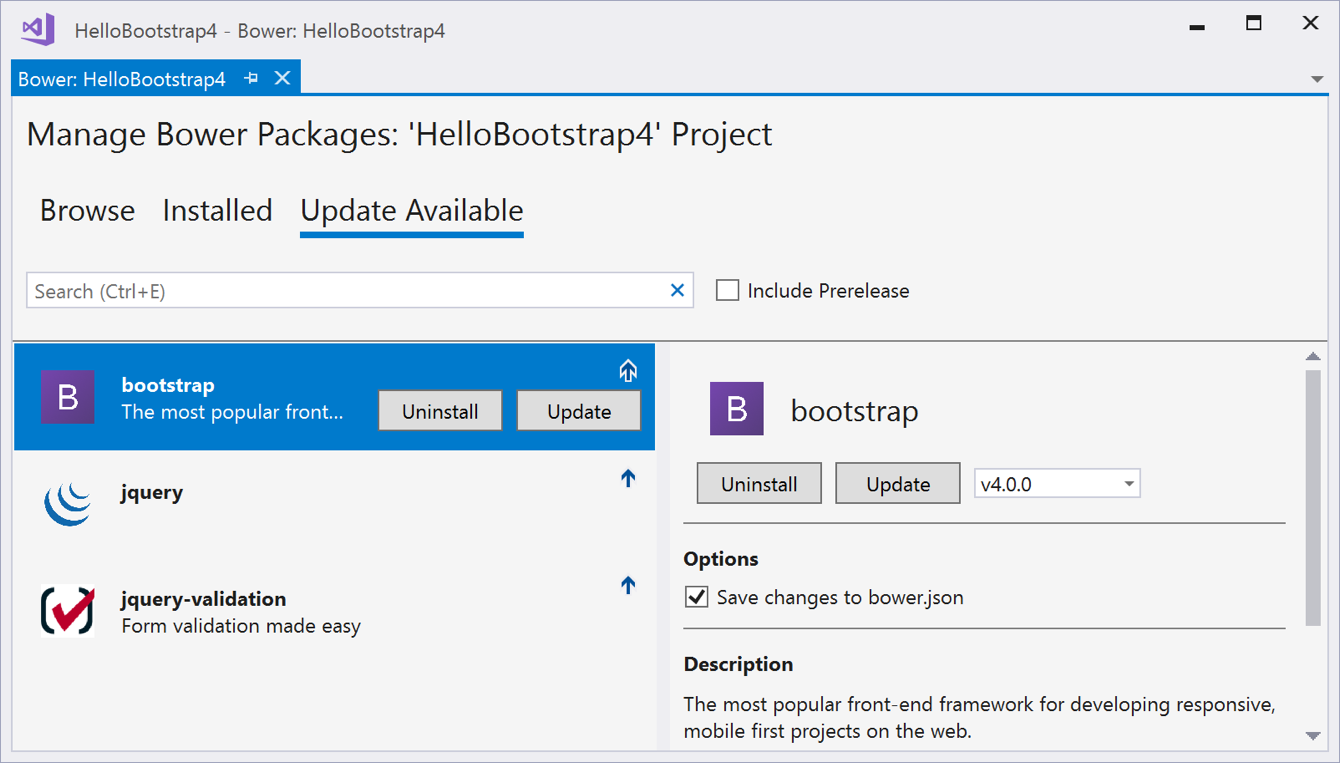The height and width of the screenshot is (763, 1340).
Task: Enable the Include Prerelease checkbox
Action: tap(728, 291)
